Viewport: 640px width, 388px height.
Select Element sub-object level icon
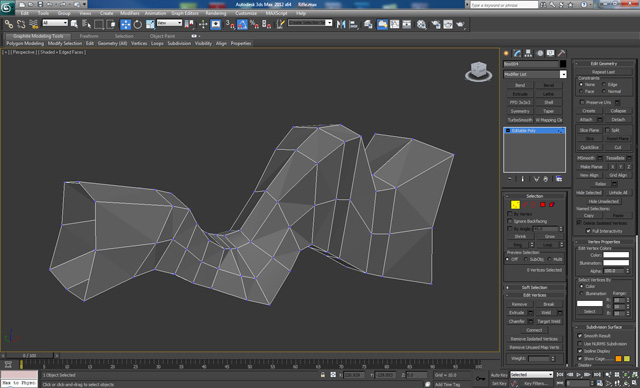pyautogui.click(x=552, y=205)
